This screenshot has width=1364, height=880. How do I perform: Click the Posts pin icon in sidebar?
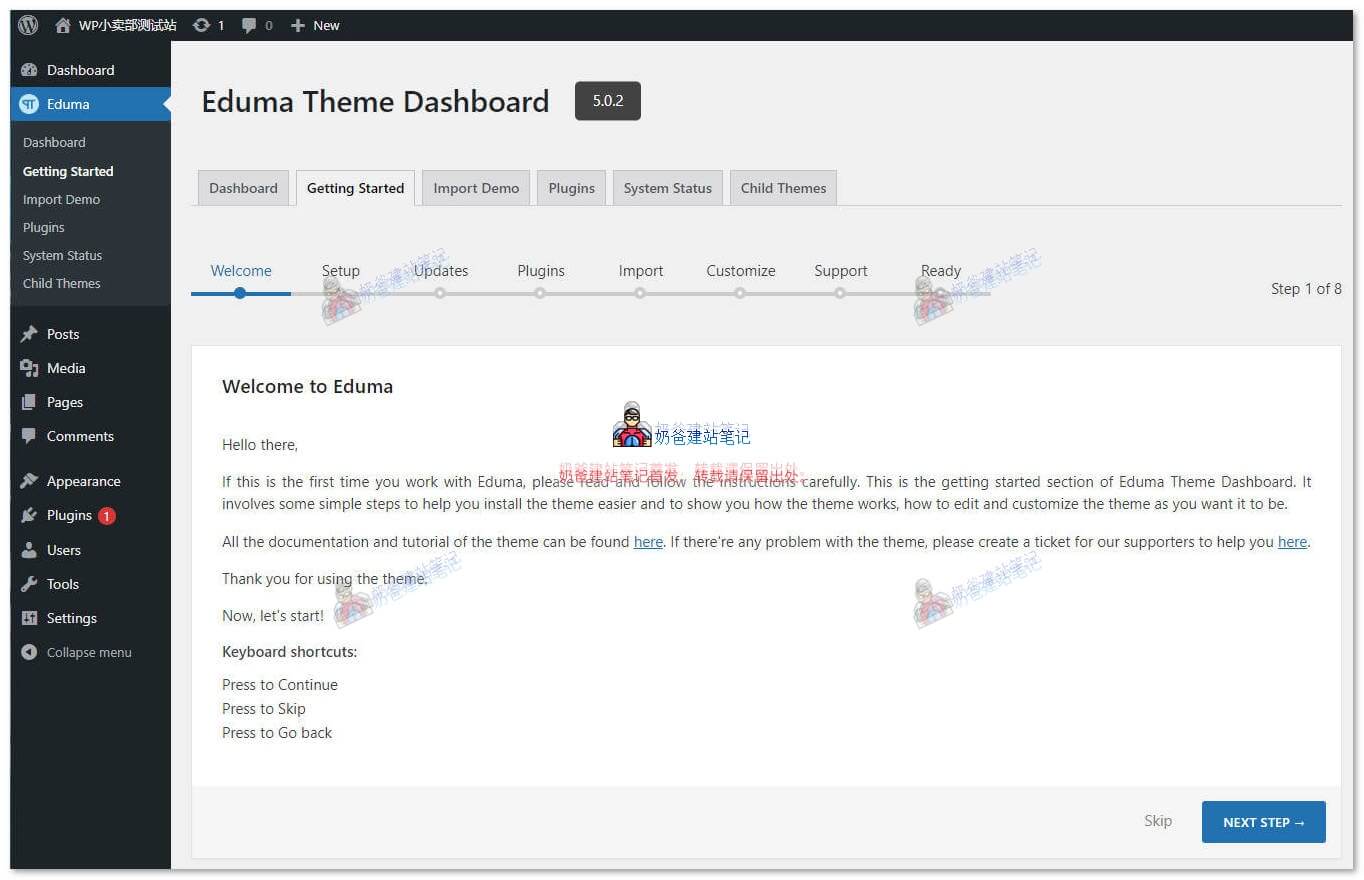coord(29,334)
